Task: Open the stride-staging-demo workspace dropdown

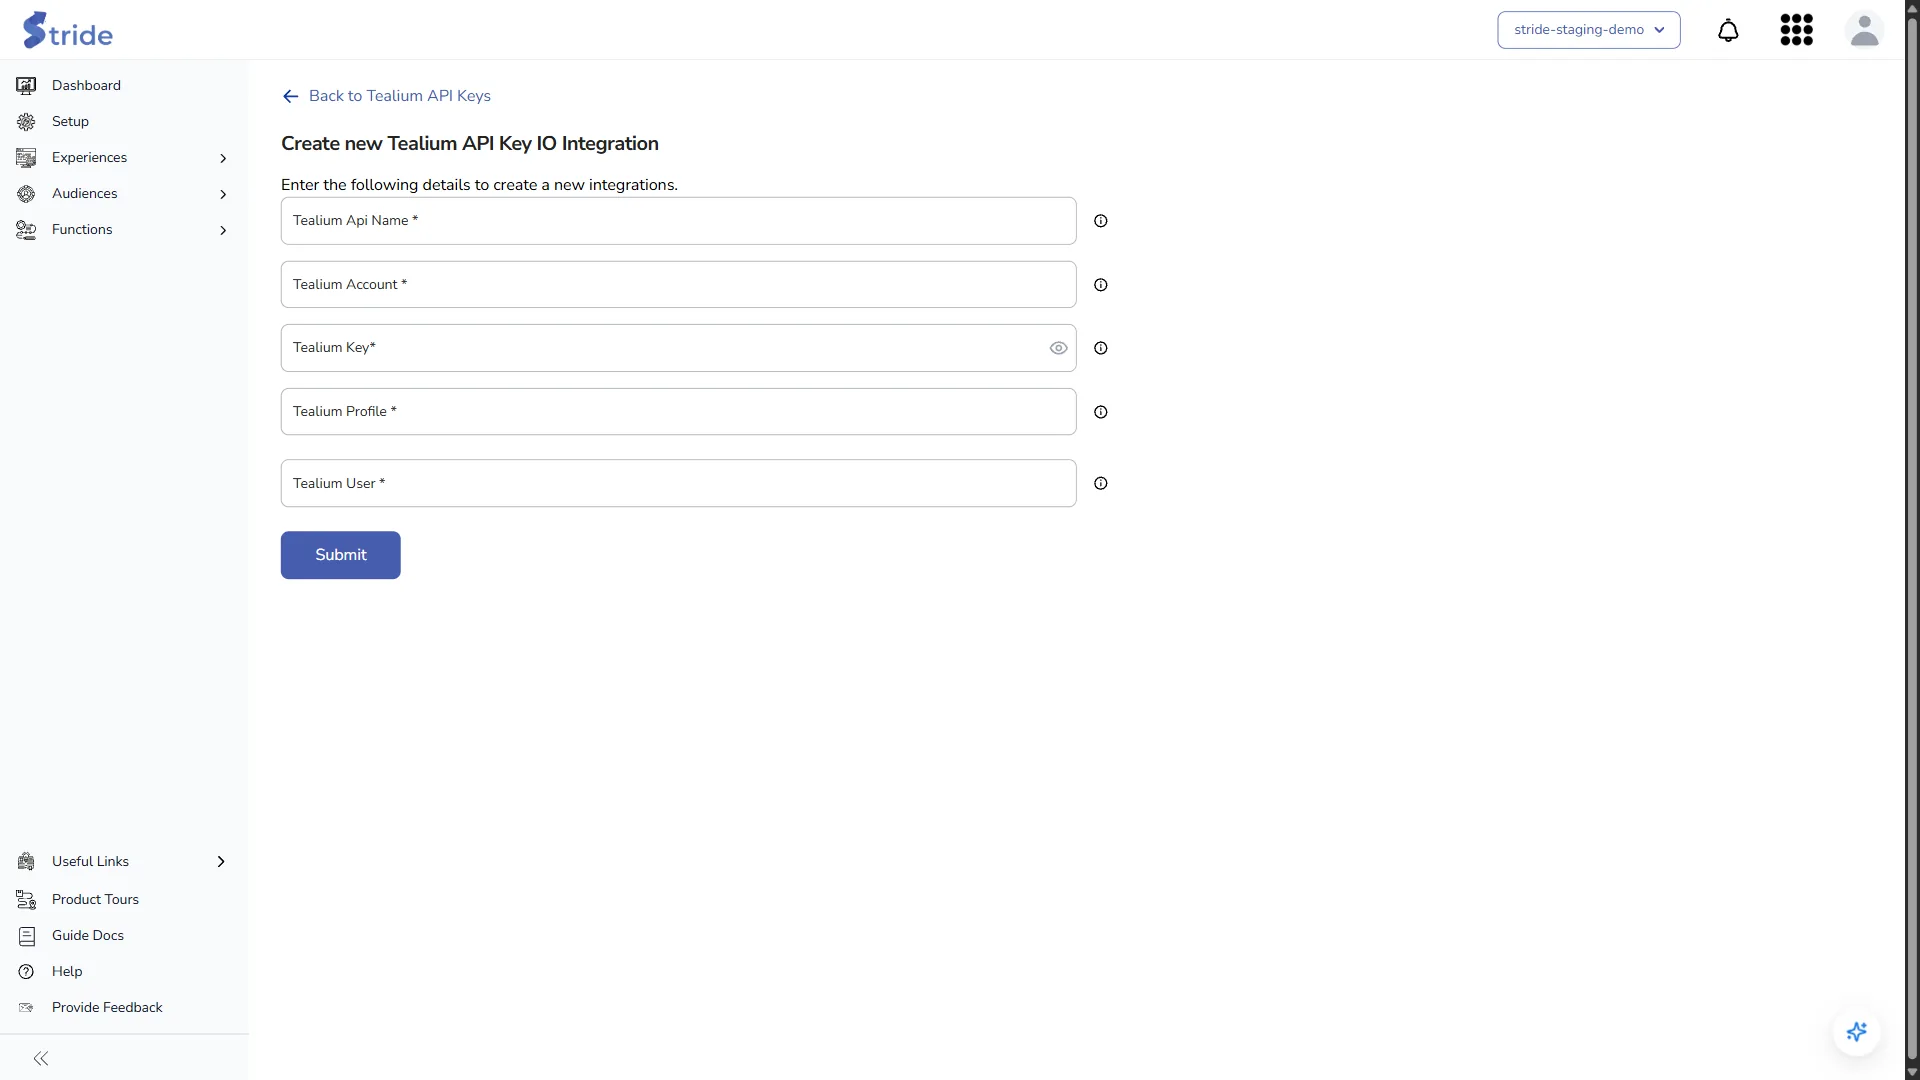Action: [1588, 30]
